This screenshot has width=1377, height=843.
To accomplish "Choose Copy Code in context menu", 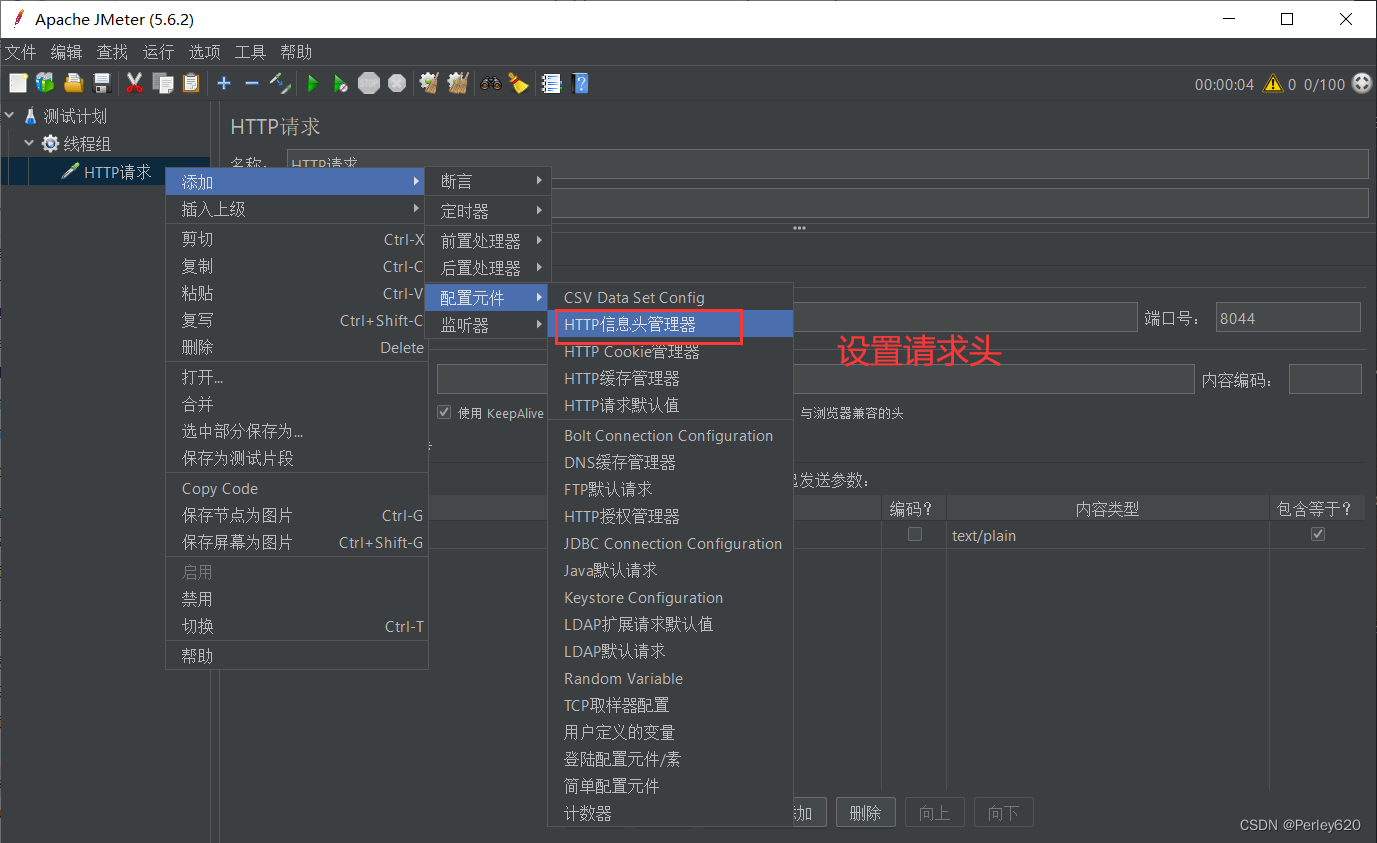I will (x=297, y=488).
